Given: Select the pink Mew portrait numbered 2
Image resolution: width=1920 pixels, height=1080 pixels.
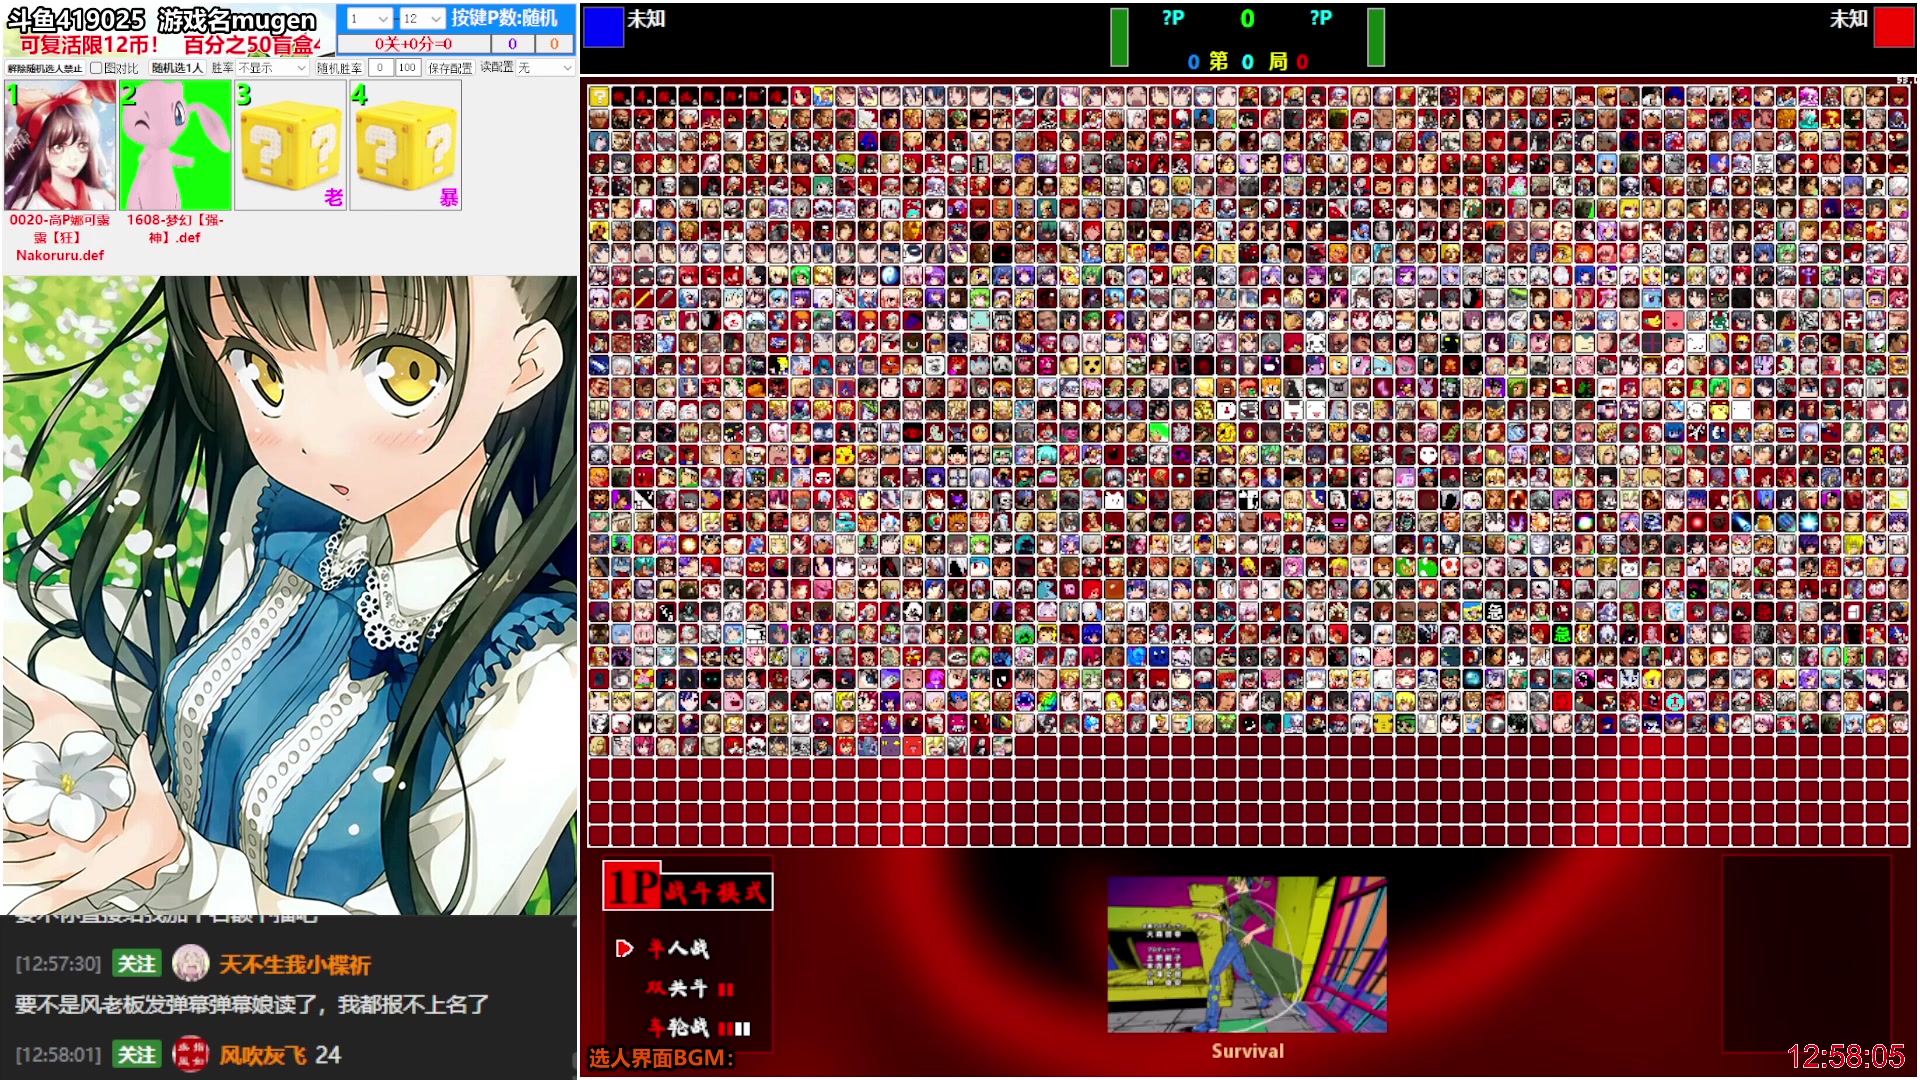Looking at the screenshot, I should (175, 145).
